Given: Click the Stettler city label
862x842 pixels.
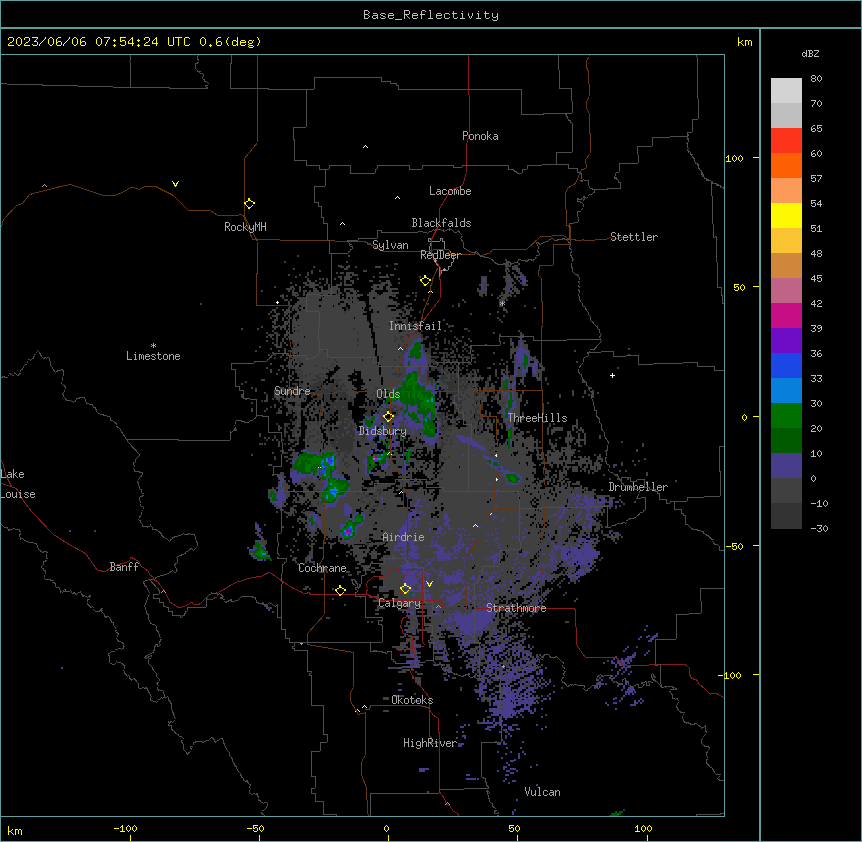Looking at the screenshot, I should pyautogui.click(x=634, y=237).
